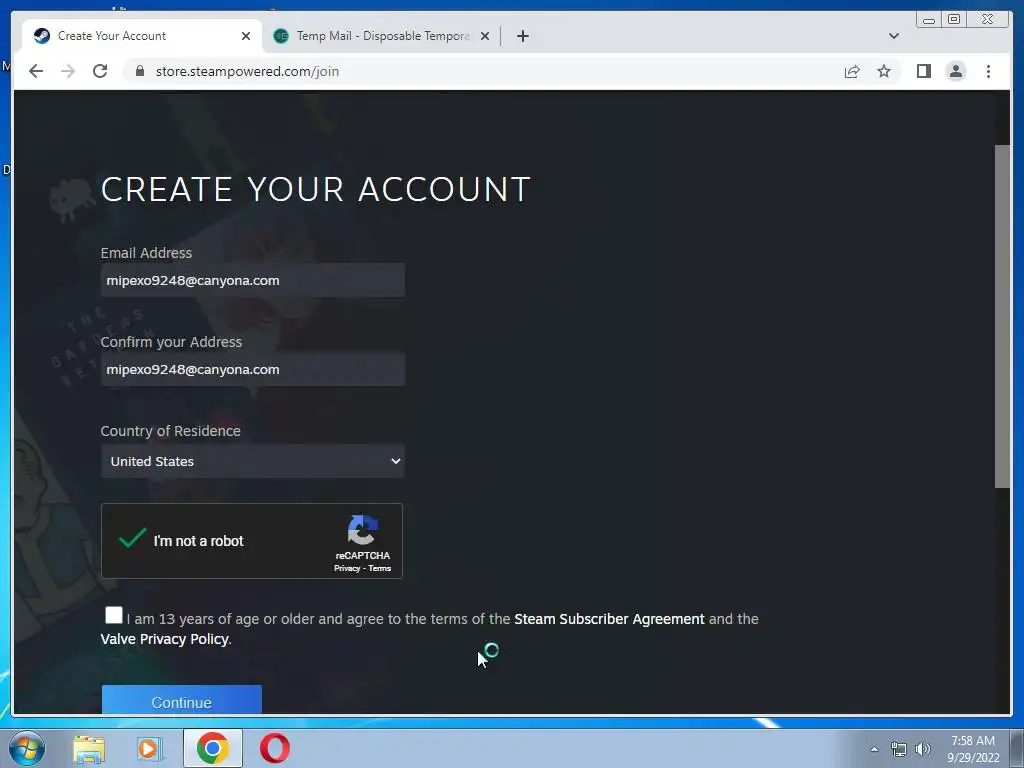Click the Email Address field

pyautogui.click(x=253, y=280)
